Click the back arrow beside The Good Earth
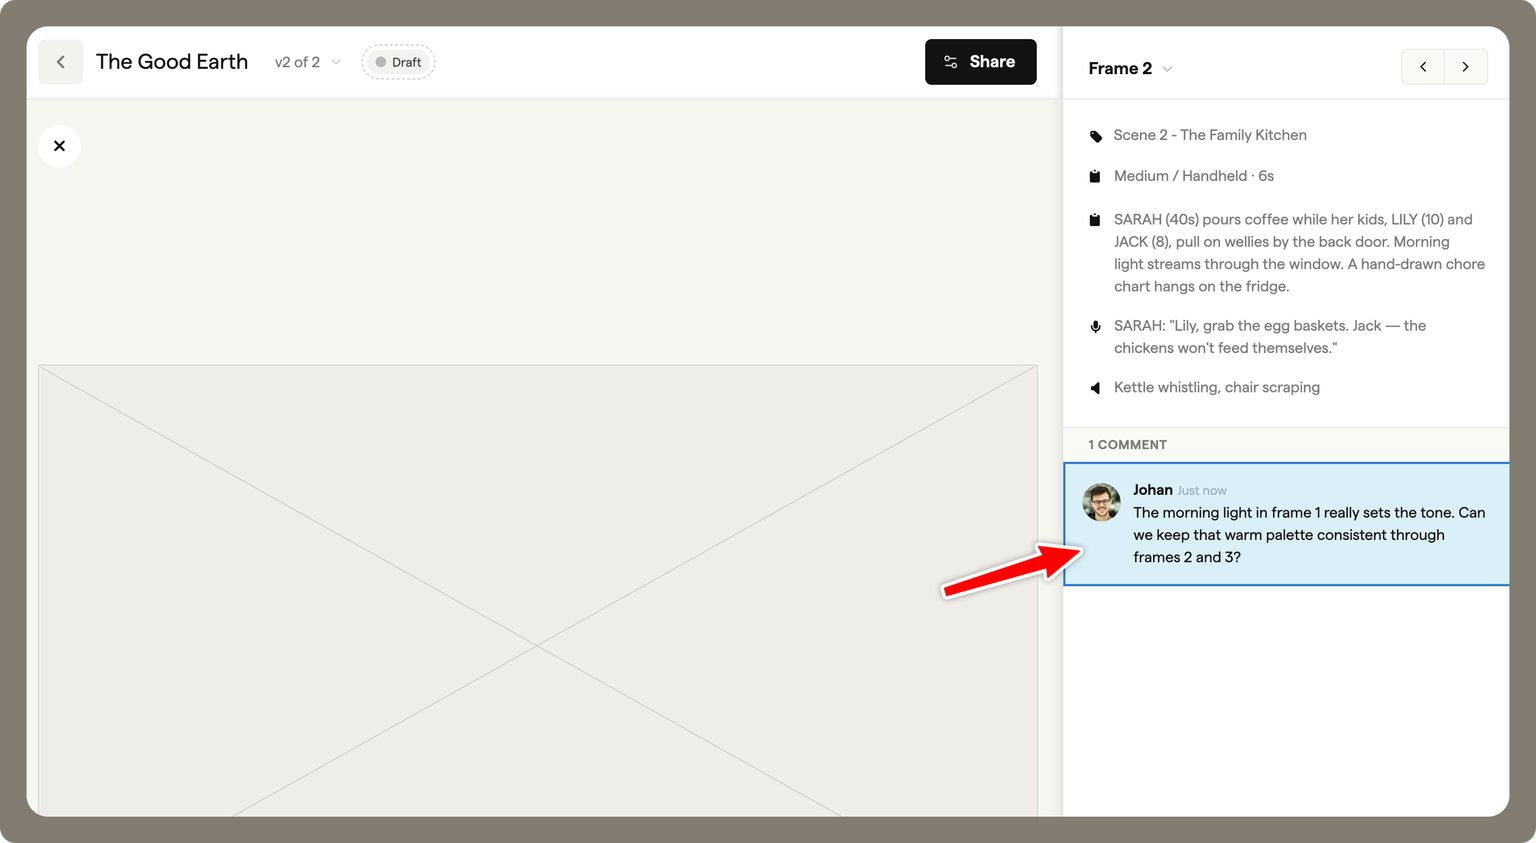Image resolution: width=1536 pixels, height=843 pixels. (61, 62)
